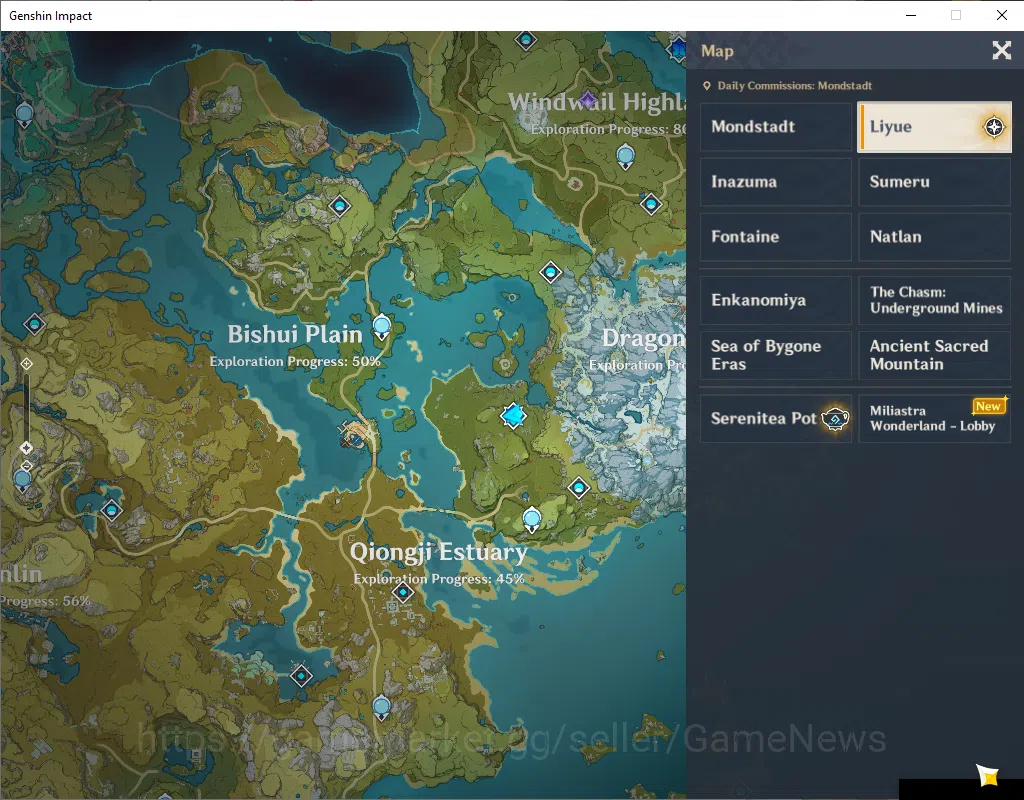This screenshot has width=1024, height=800.
Task: Click the large blue crystal map marker
Action: [513, 415]
